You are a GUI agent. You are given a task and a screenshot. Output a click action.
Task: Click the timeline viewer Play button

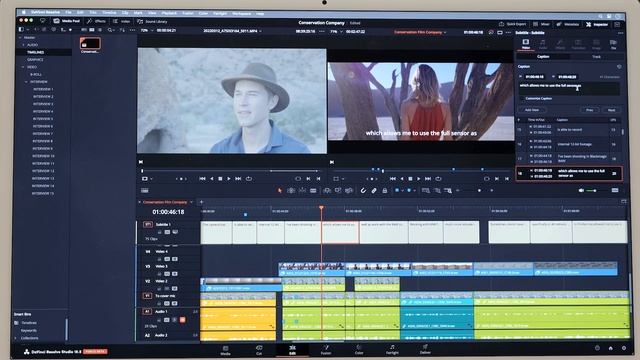[419, 179]
